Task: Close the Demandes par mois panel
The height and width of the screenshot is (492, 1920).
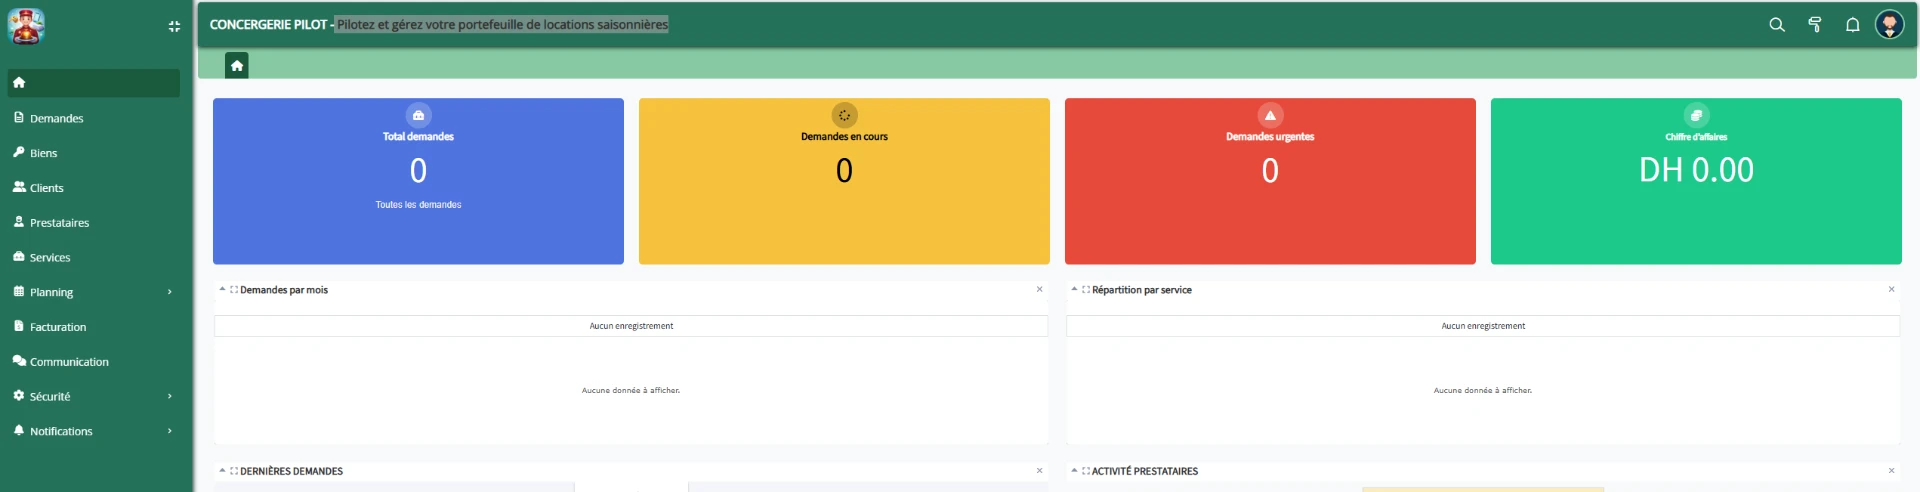Action: [x=1039, y=289]
